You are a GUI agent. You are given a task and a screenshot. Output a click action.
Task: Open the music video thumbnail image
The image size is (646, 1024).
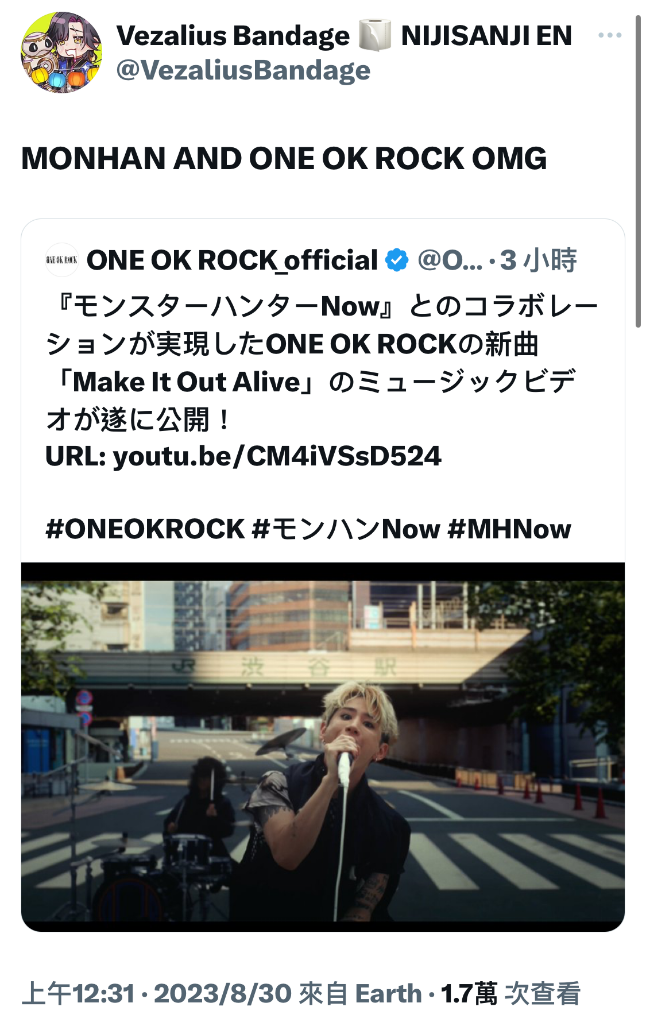[323, 747]
